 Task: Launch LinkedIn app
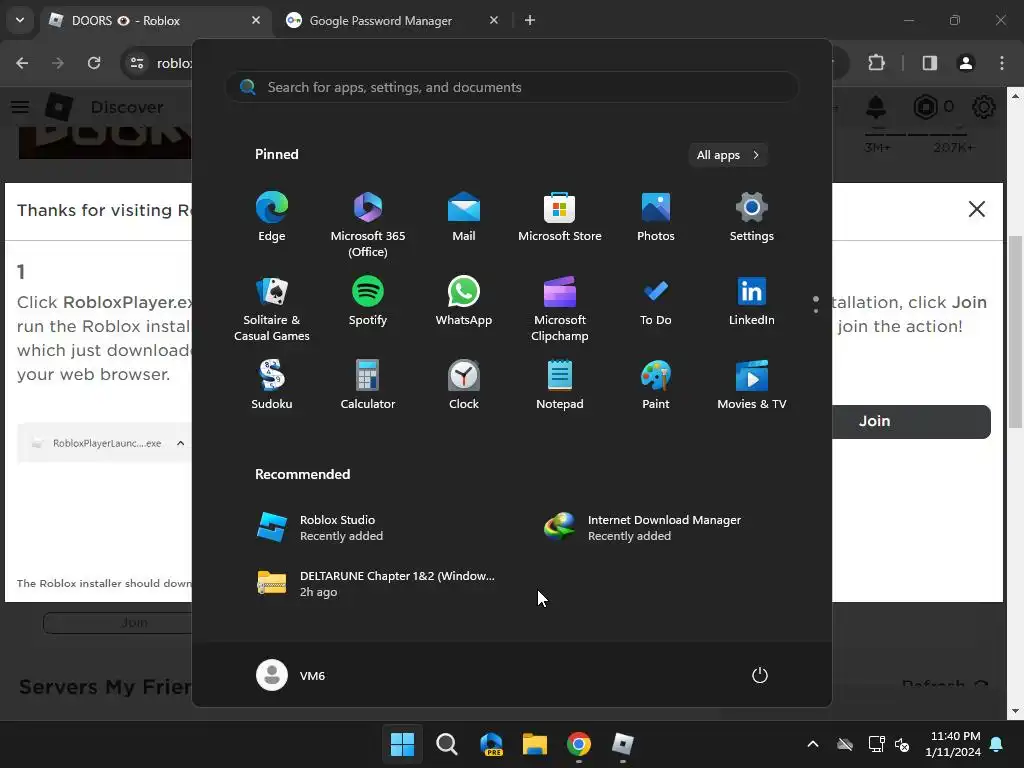(x=752, y=302)
